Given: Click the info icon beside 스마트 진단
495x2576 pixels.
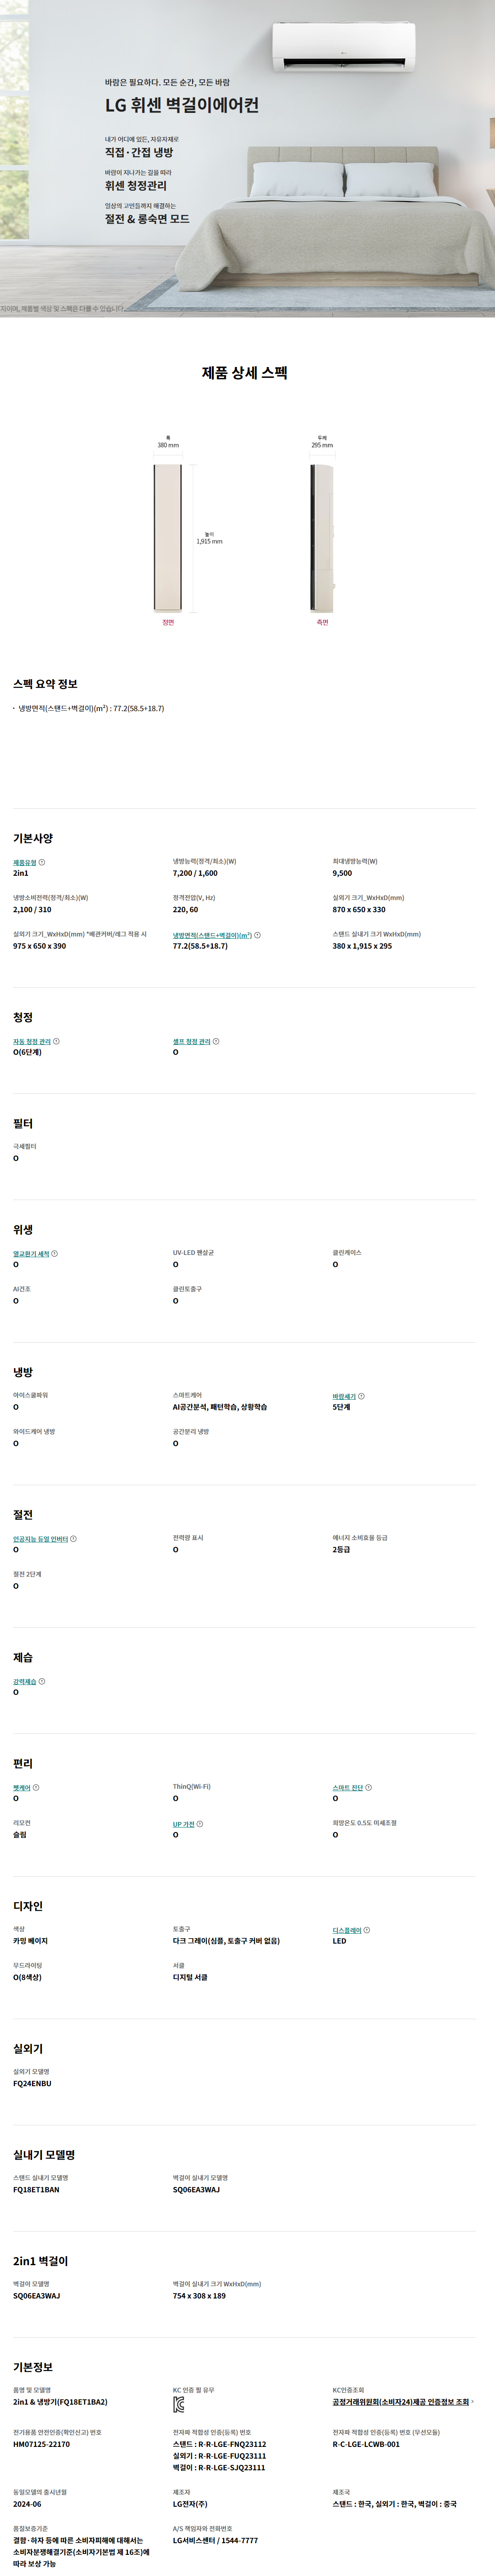Looking at the screenshot, I should [368, 1787].
